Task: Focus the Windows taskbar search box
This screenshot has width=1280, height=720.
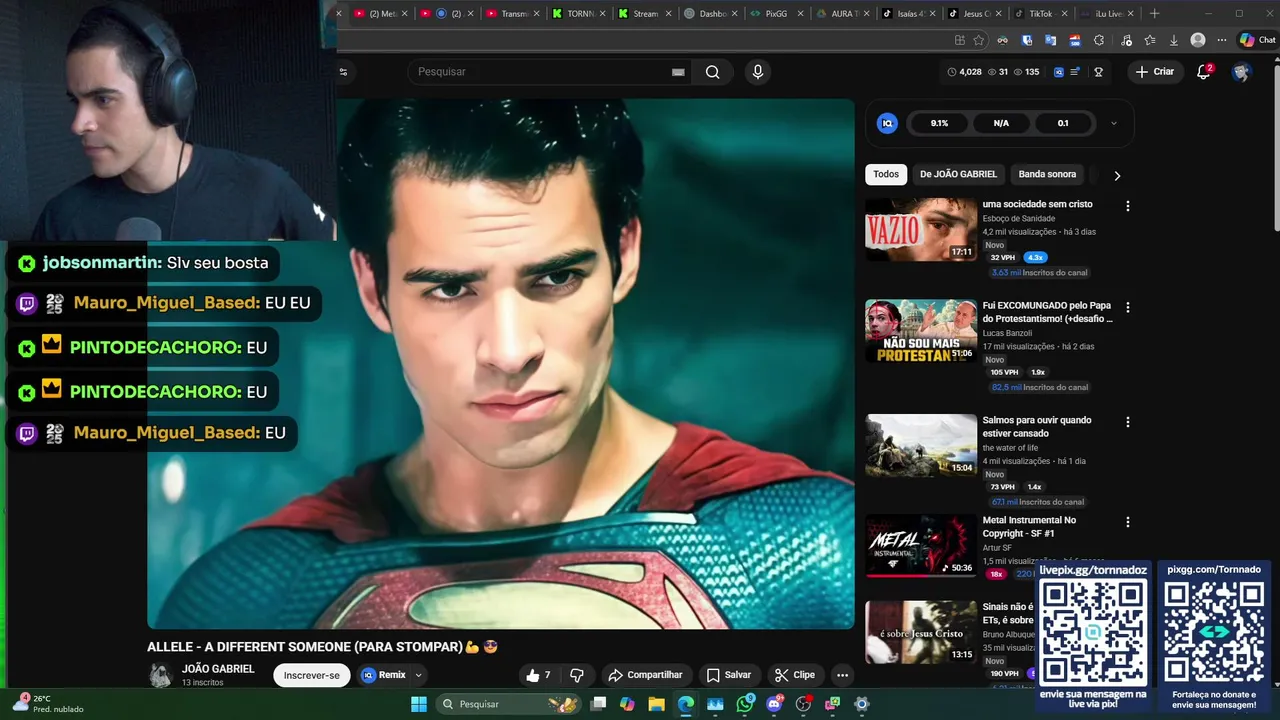Action: (508, 704)
